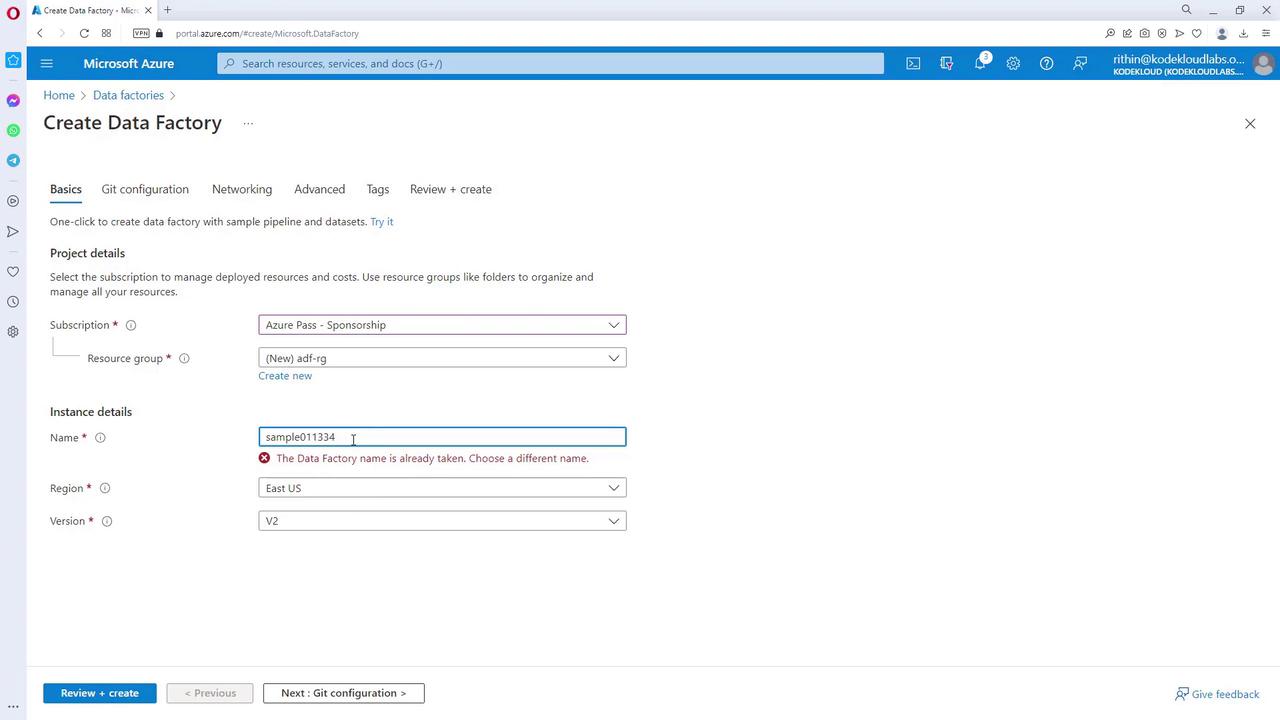Show Azure notifications bell
The width and height of the screenshot is (1280, 720).
click(980, 63)
